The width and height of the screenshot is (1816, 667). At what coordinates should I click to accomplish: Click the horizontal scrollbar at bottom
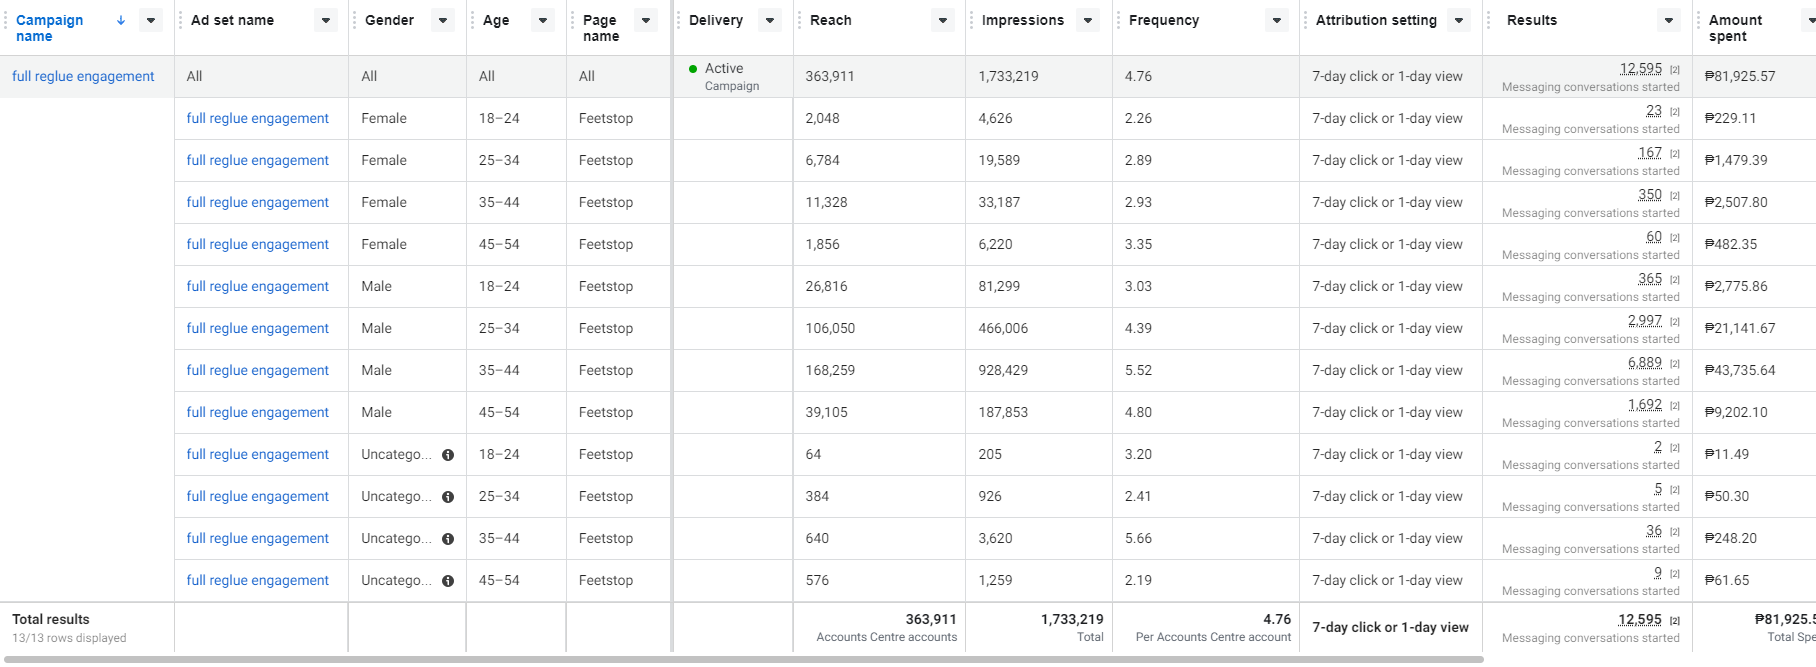click(740, 660)
